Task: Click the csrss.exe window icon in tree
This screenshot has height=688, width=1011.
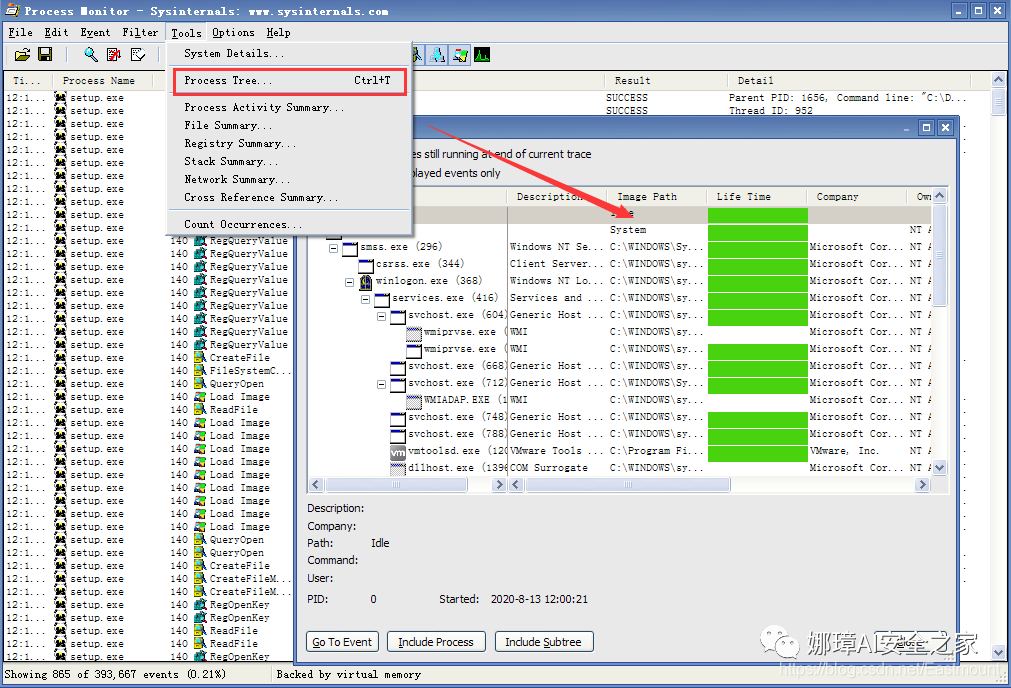Action: coord(366,264)
